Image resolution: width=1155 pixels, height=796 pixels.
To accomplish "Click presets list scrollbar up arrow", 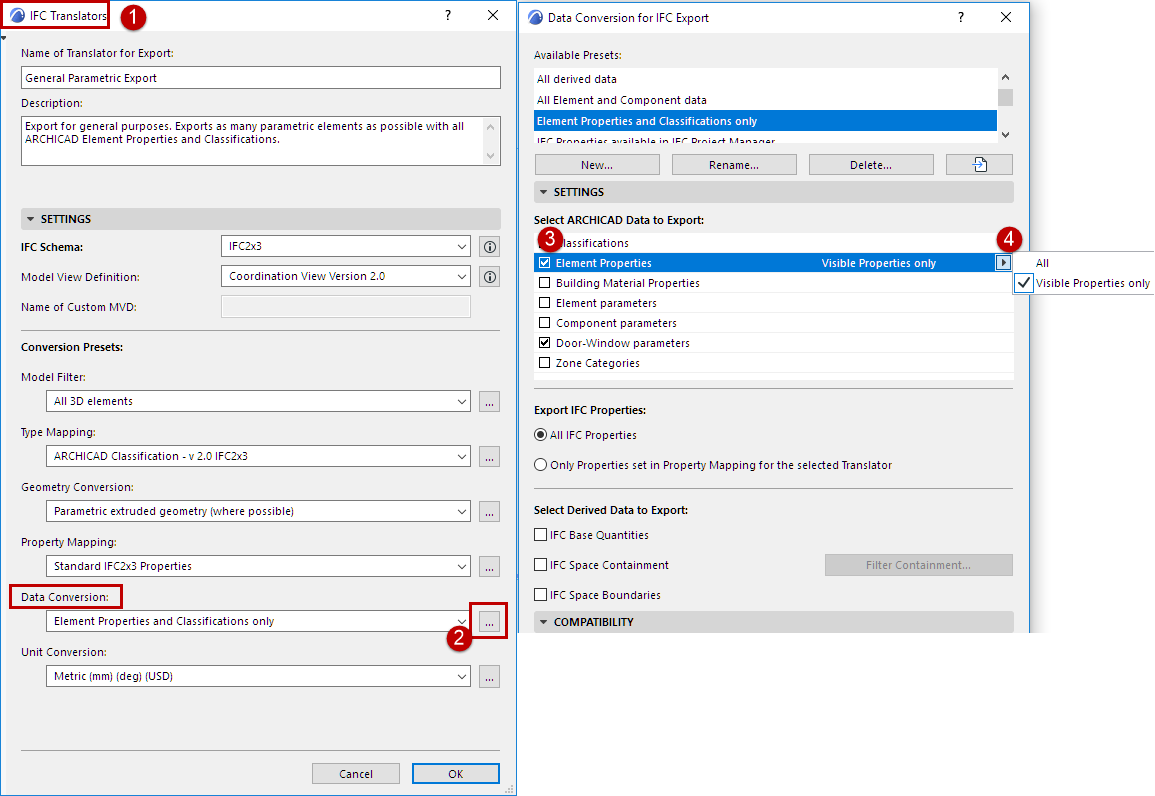I will (1005, 77).
